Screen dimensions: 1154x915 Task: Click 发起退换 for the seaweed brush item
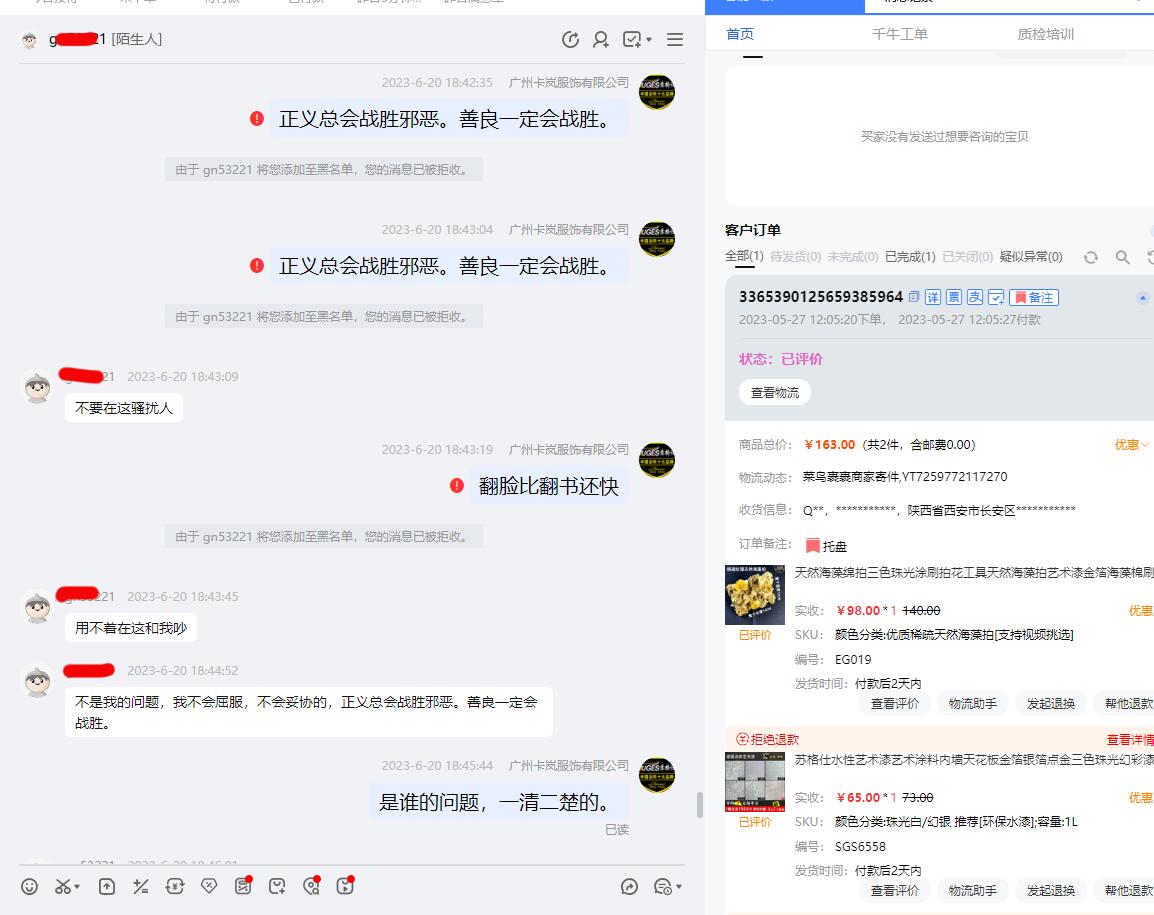click(x=1050, y=703)
